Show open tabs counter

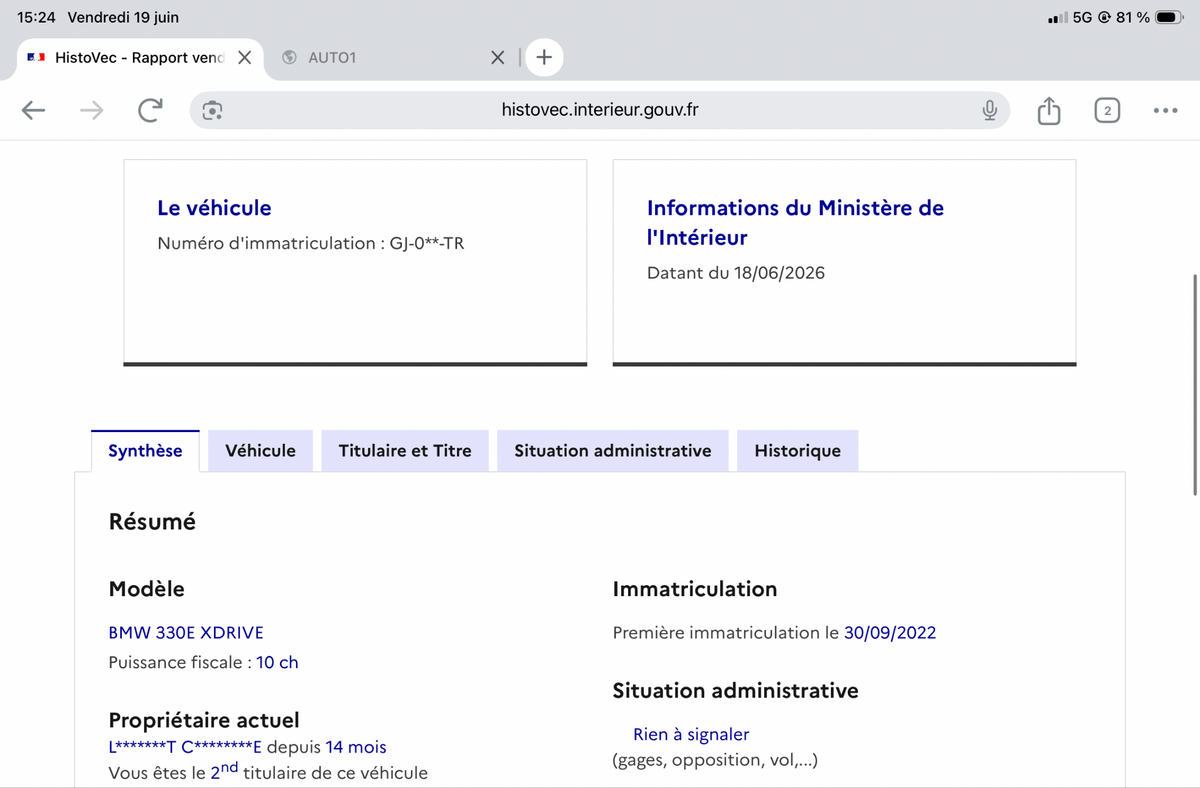(1107, 111)
